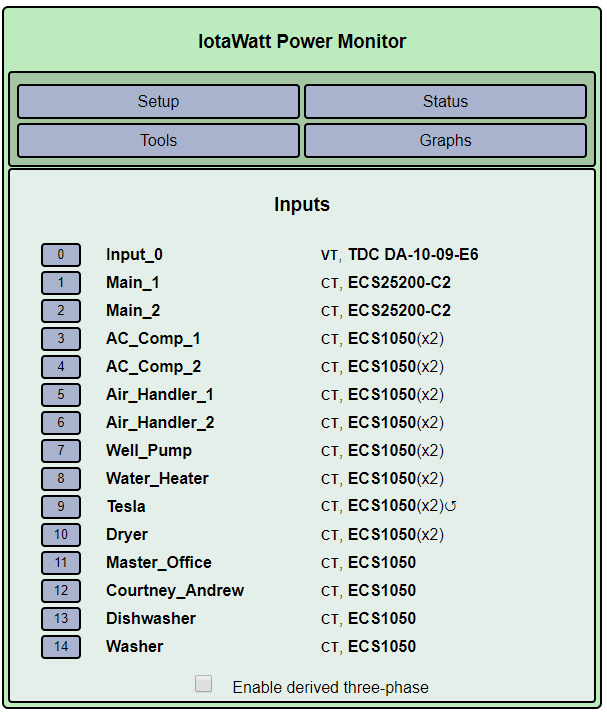The image size is (607, 715).
Task: Click ECS1050(x2) model on AC_Comp_1 row
Action: (x=396, y=339)
